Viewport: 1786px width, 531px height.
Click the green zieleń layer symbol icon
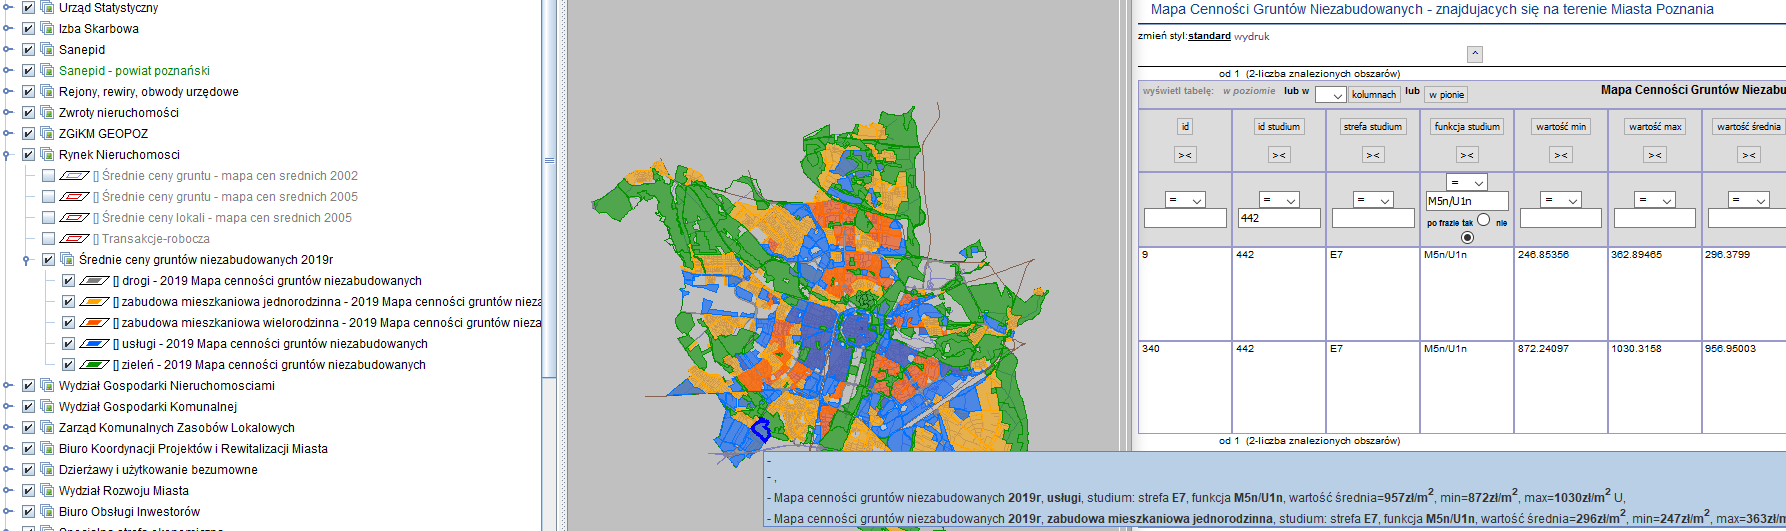point(94,365)
